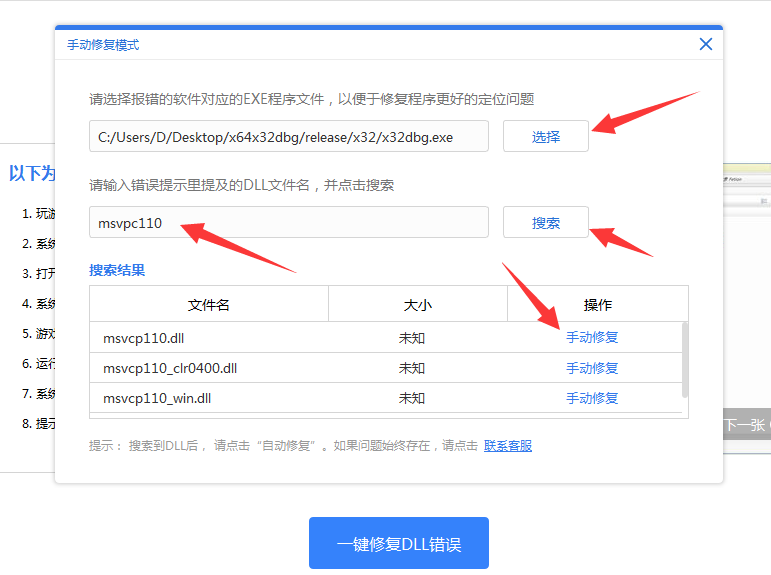Click 手动修复 for msvcp110_clr0400.dll

pyautogui.click(x=592, y=368)
